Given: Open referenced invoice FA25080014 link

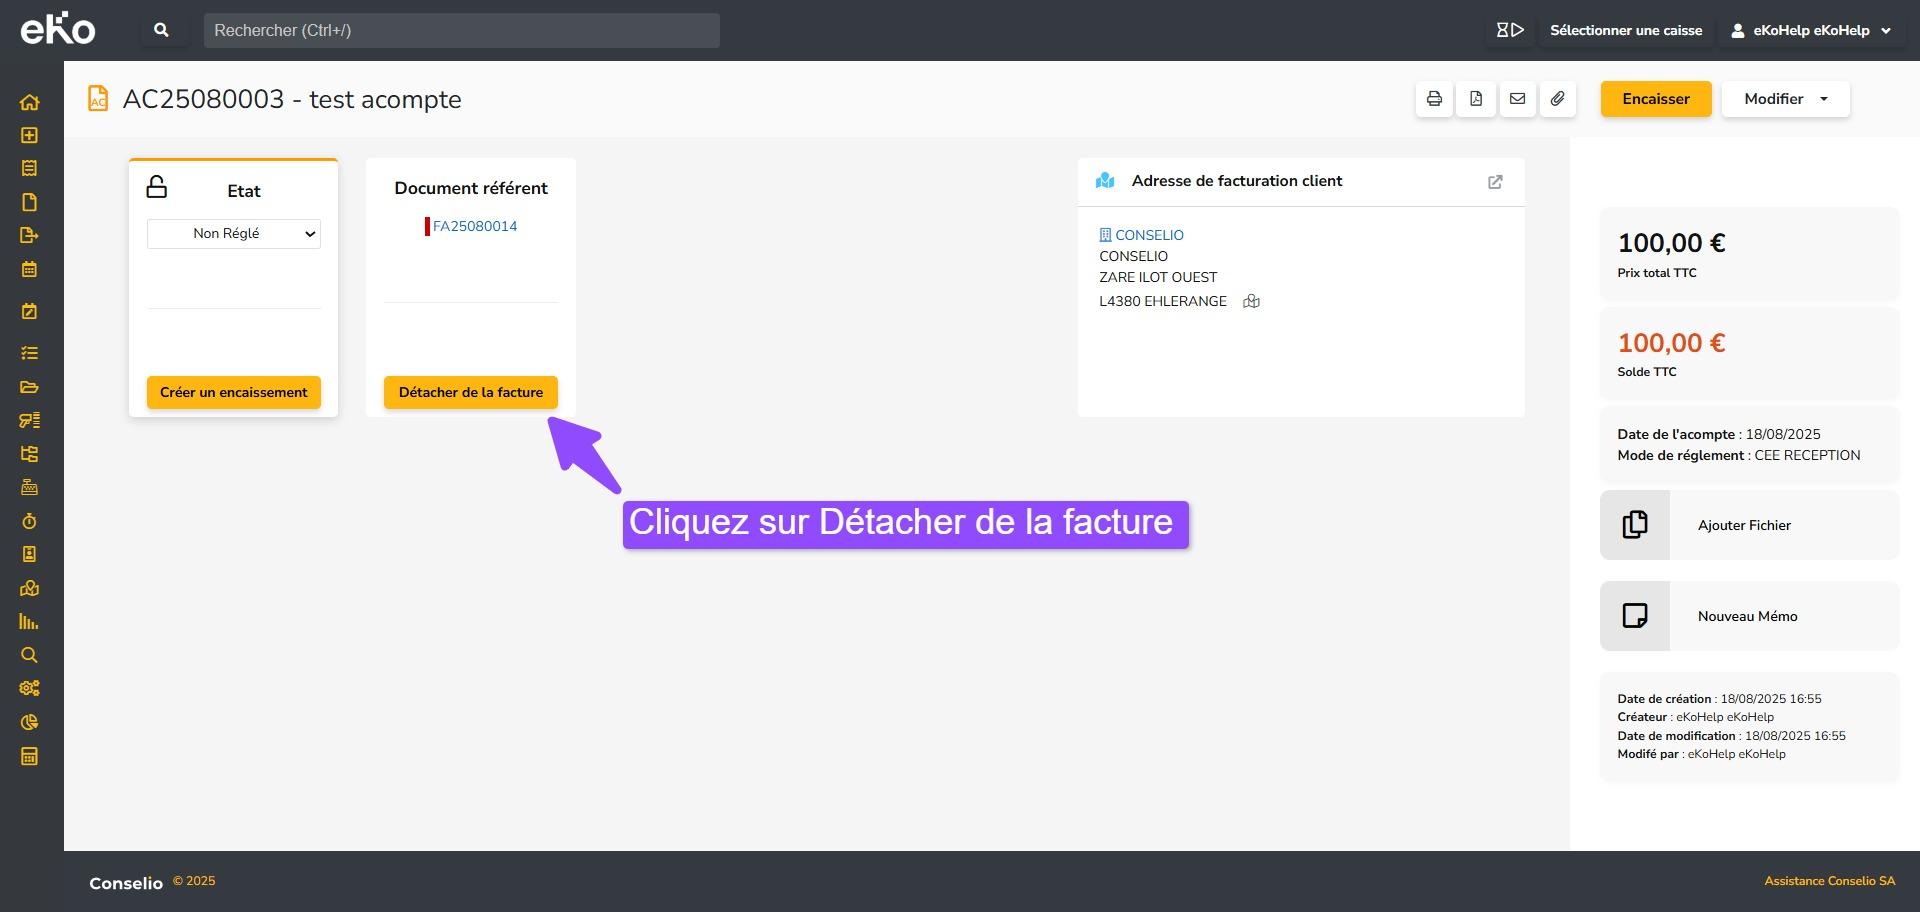Looking at the screenshot, I should point(474,226).
